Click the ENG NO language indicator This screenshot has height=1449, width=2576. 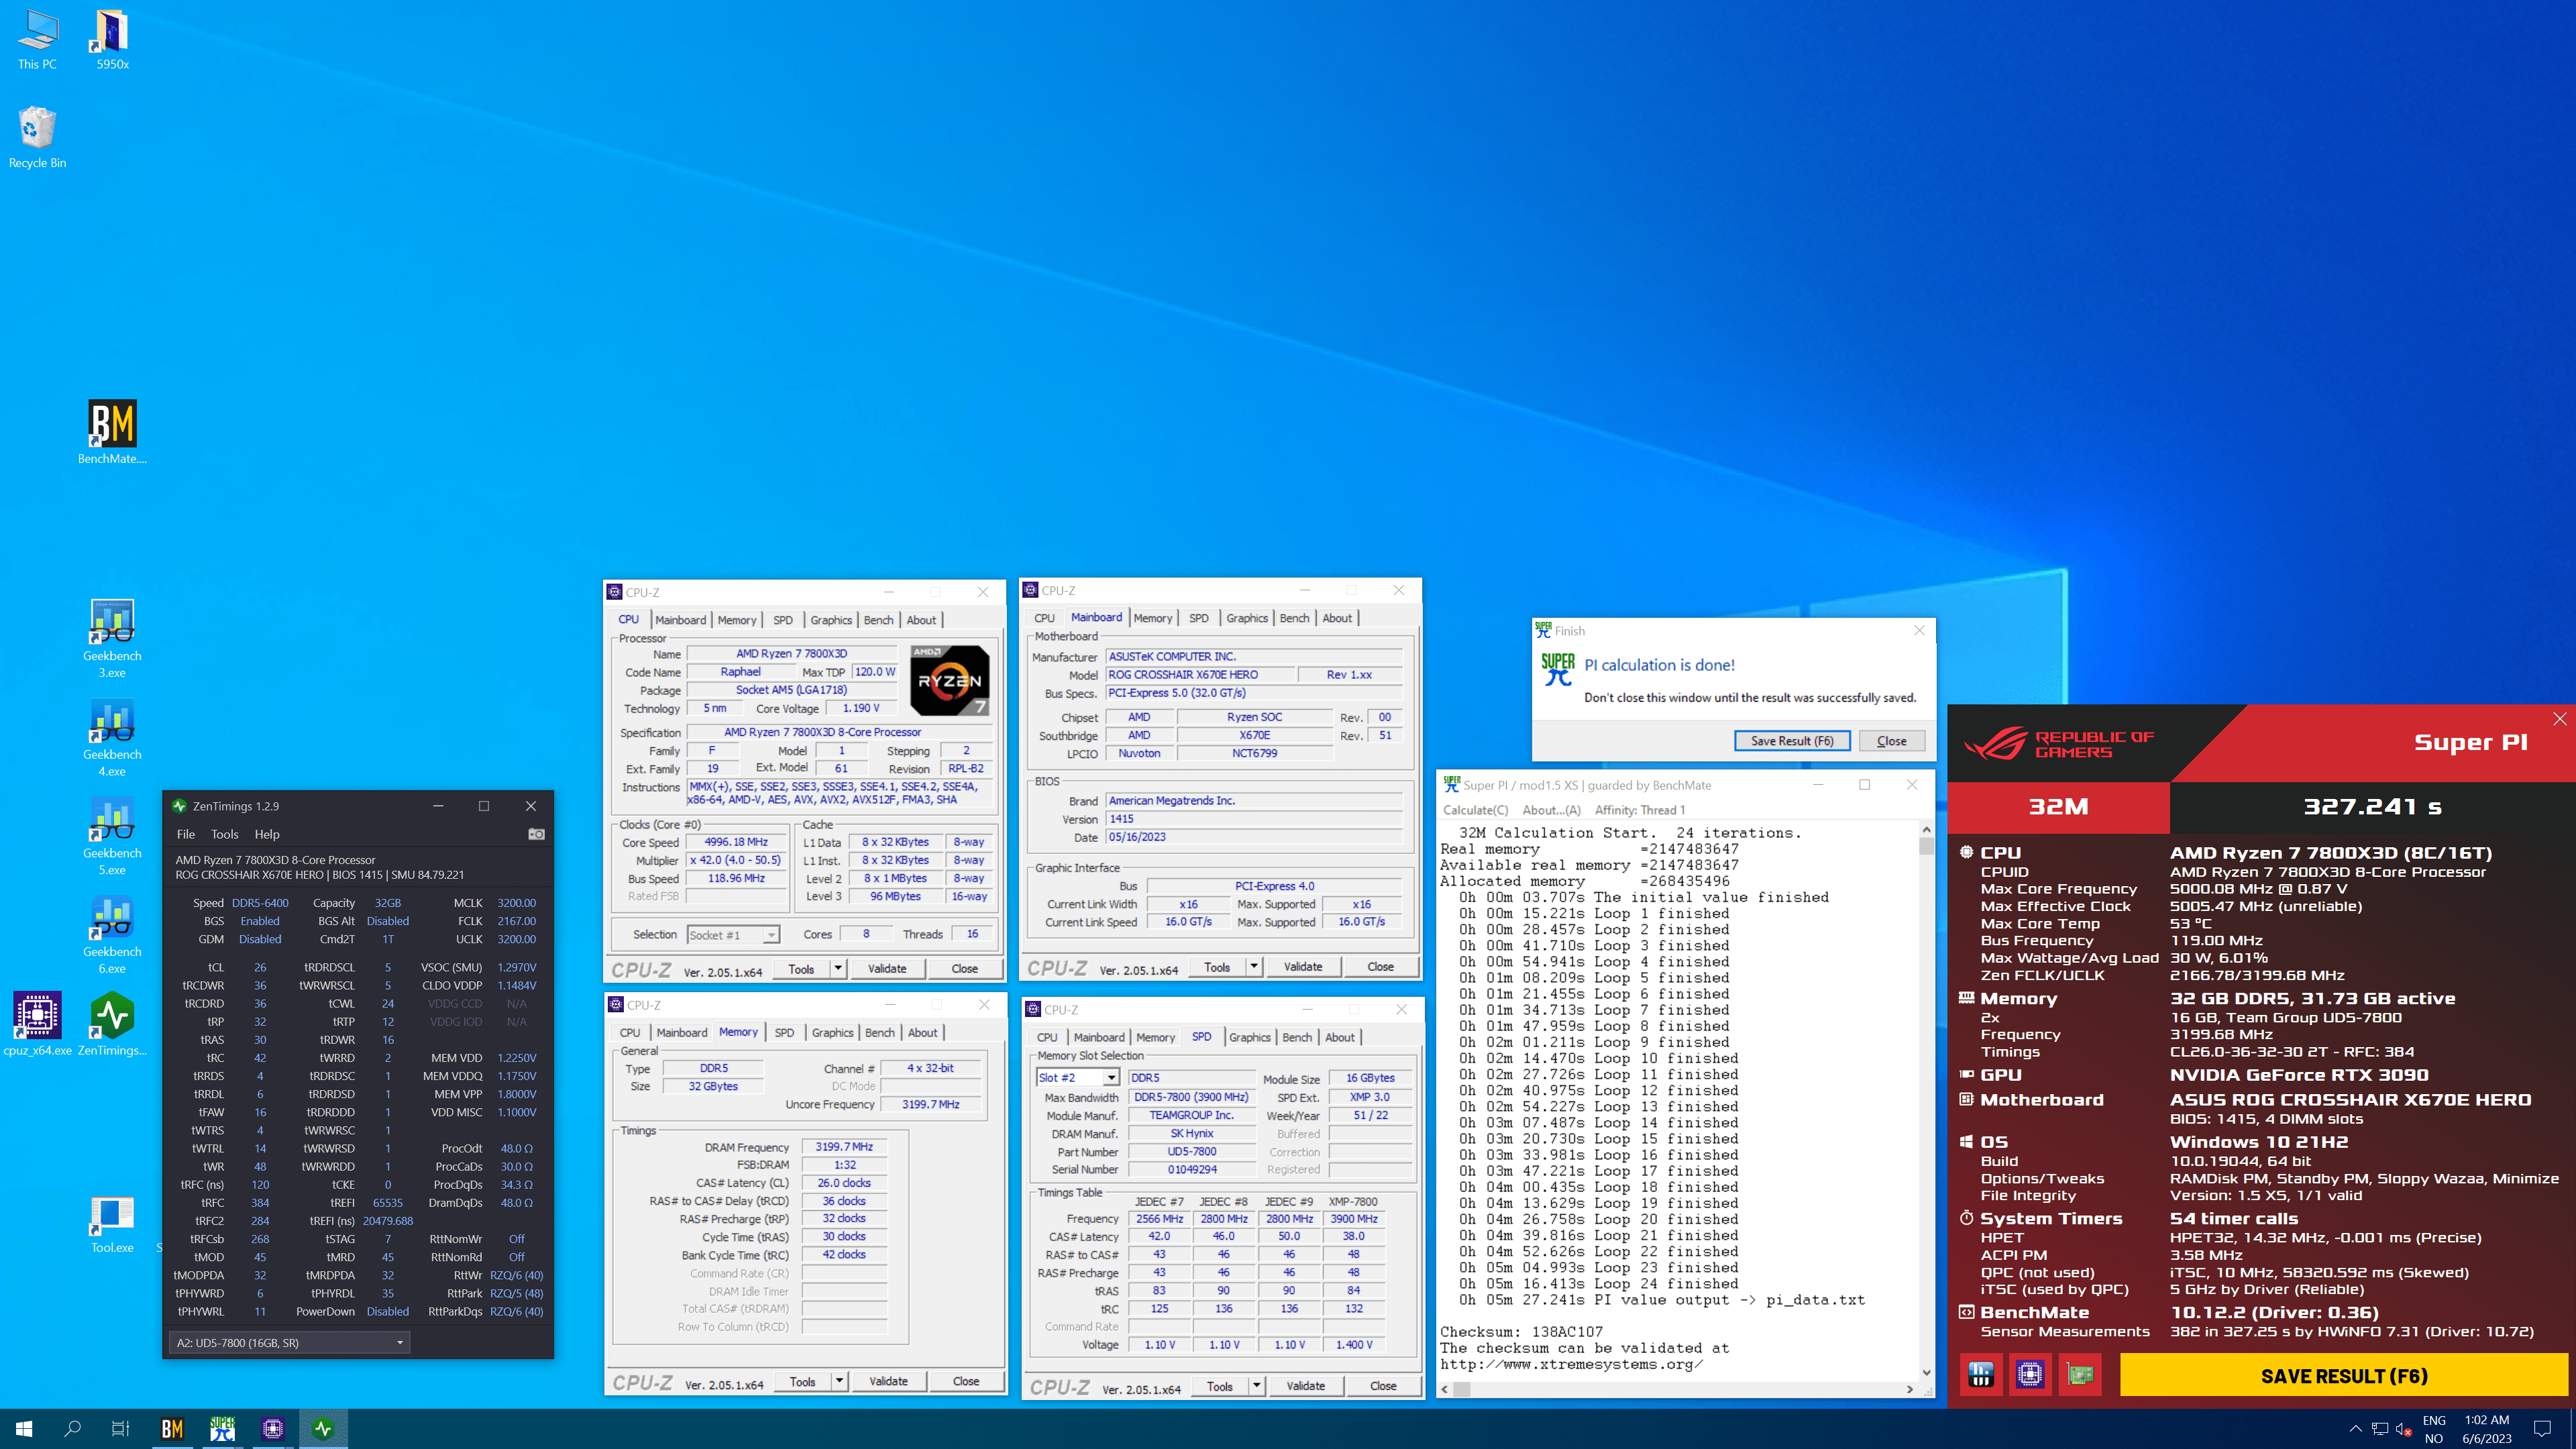[x=2434, y=1429]
